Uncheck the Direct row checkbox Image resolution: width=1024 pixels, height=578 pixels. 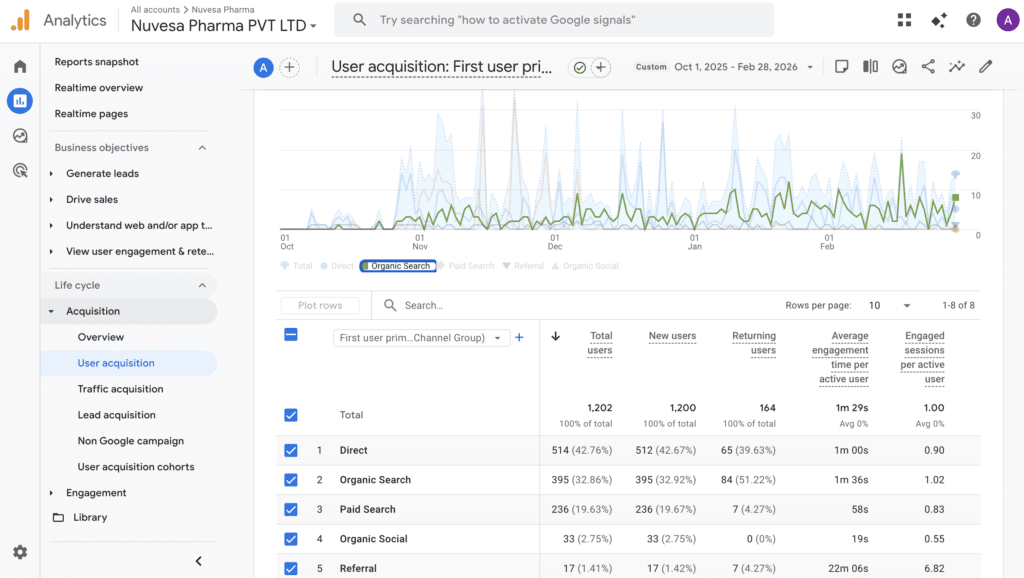291,451
